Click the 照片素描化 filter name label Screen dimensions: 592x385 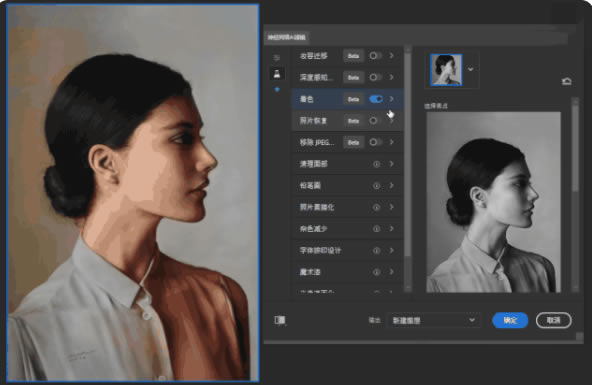[x=317, y=207]
